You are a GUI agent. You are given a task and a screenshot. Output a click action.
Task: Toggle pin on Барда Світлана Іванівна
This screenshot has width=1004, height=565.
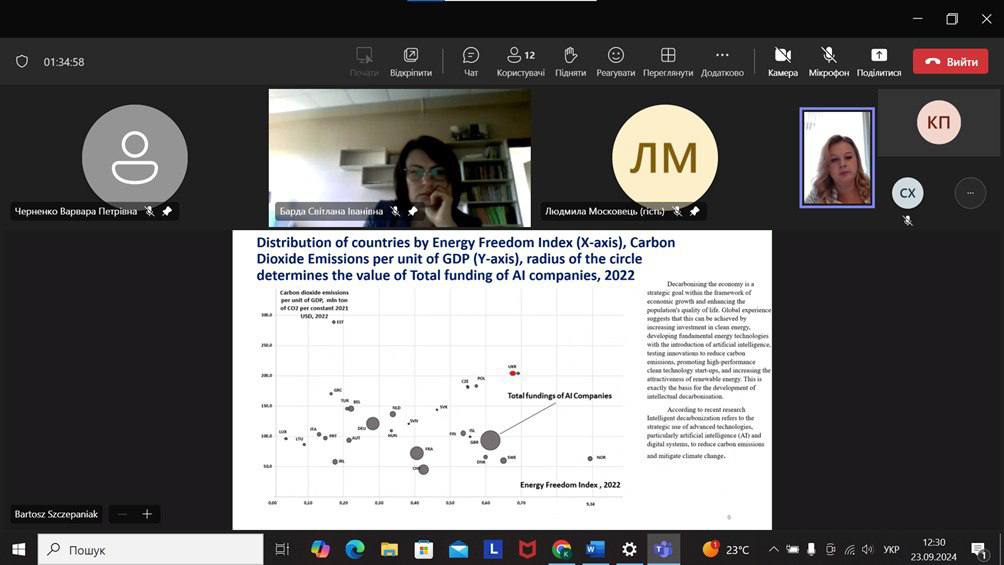point(413,211)
